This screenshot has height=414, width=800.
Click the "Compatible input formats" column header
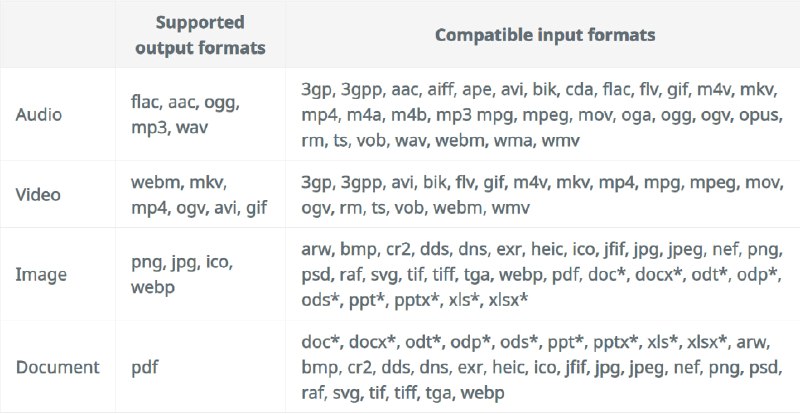tap(545, 34)
